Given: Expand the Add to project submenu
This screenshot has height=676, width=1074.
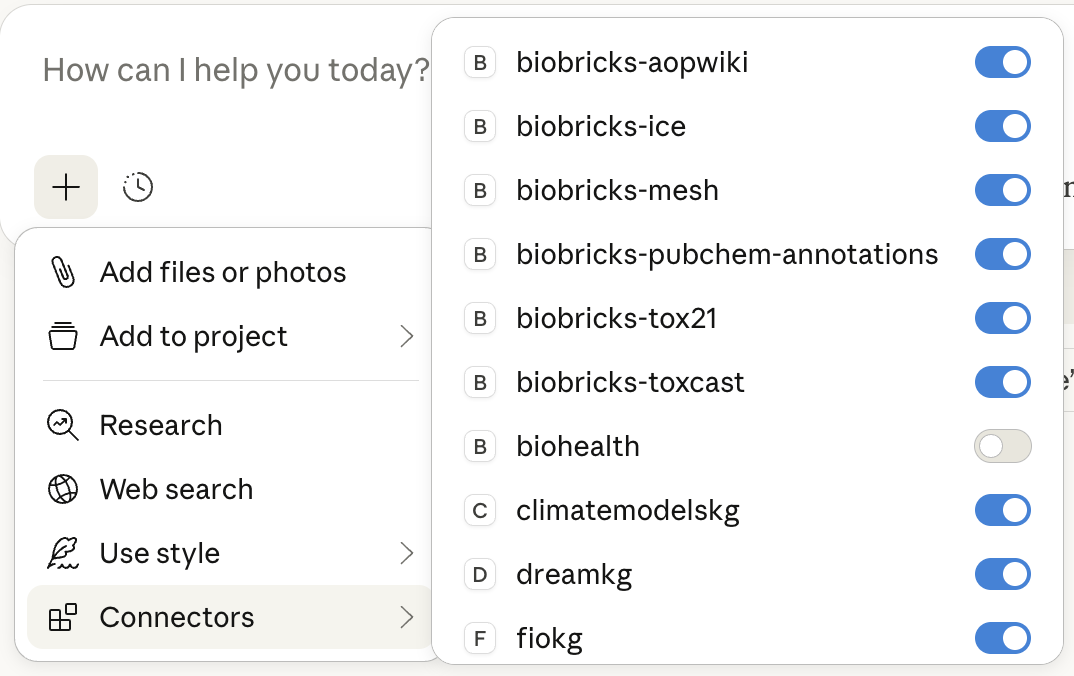Looking at the screenshot, I should click(x=408, y=336).
